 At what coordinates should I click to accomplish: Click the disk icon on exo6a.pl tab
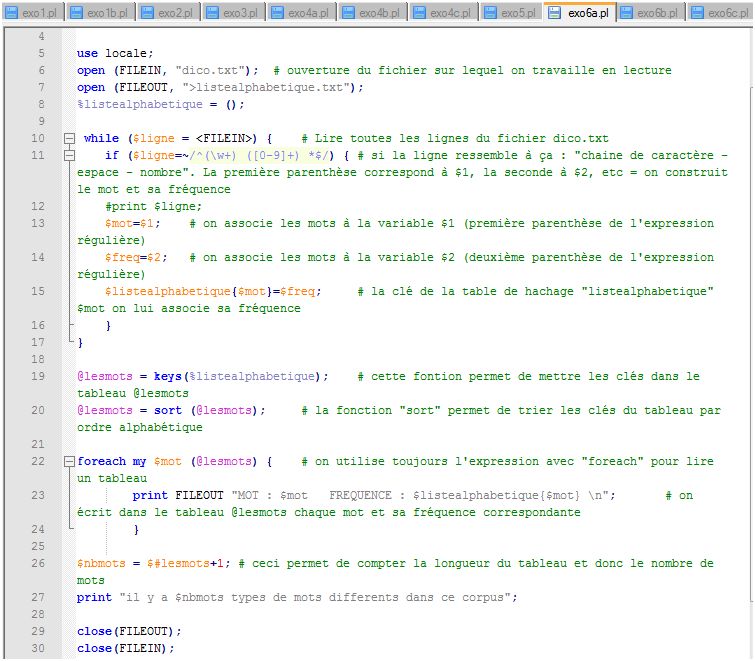click(x=555, y=13)
